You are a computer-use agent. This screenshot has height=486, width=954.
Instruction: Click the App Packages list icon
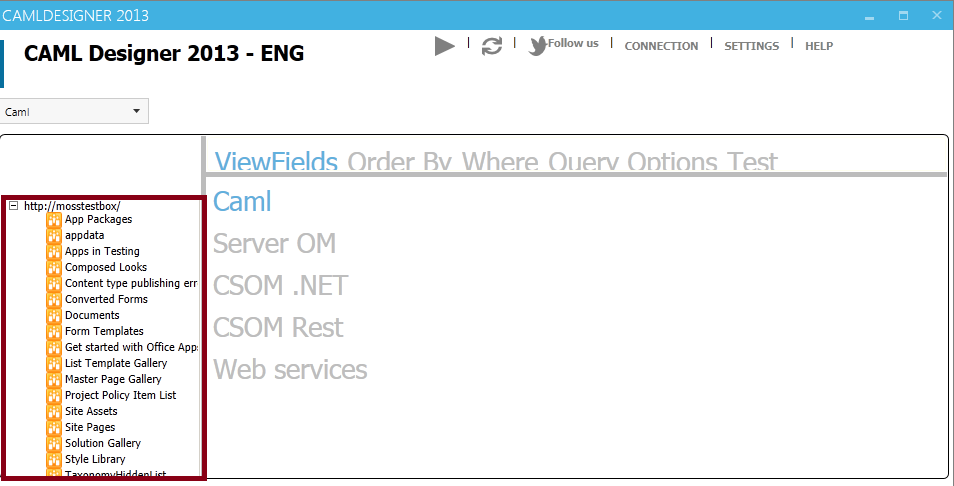pos(54,219)
